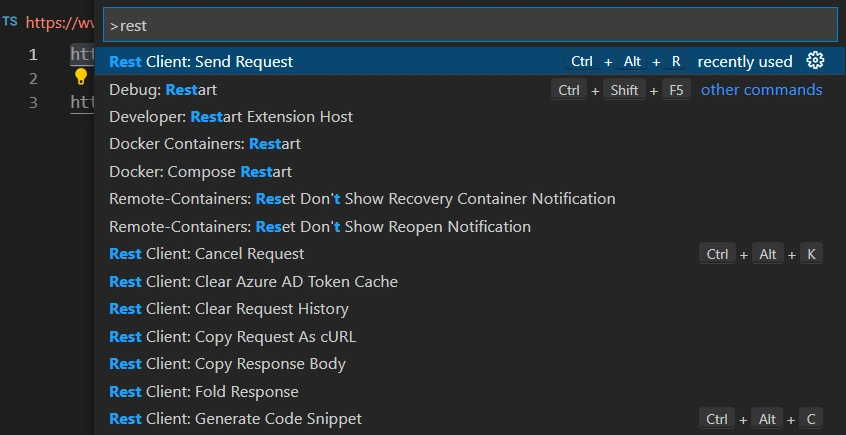
Task: Select Docker Containers: Restart entry
Action: pos(468,144)
